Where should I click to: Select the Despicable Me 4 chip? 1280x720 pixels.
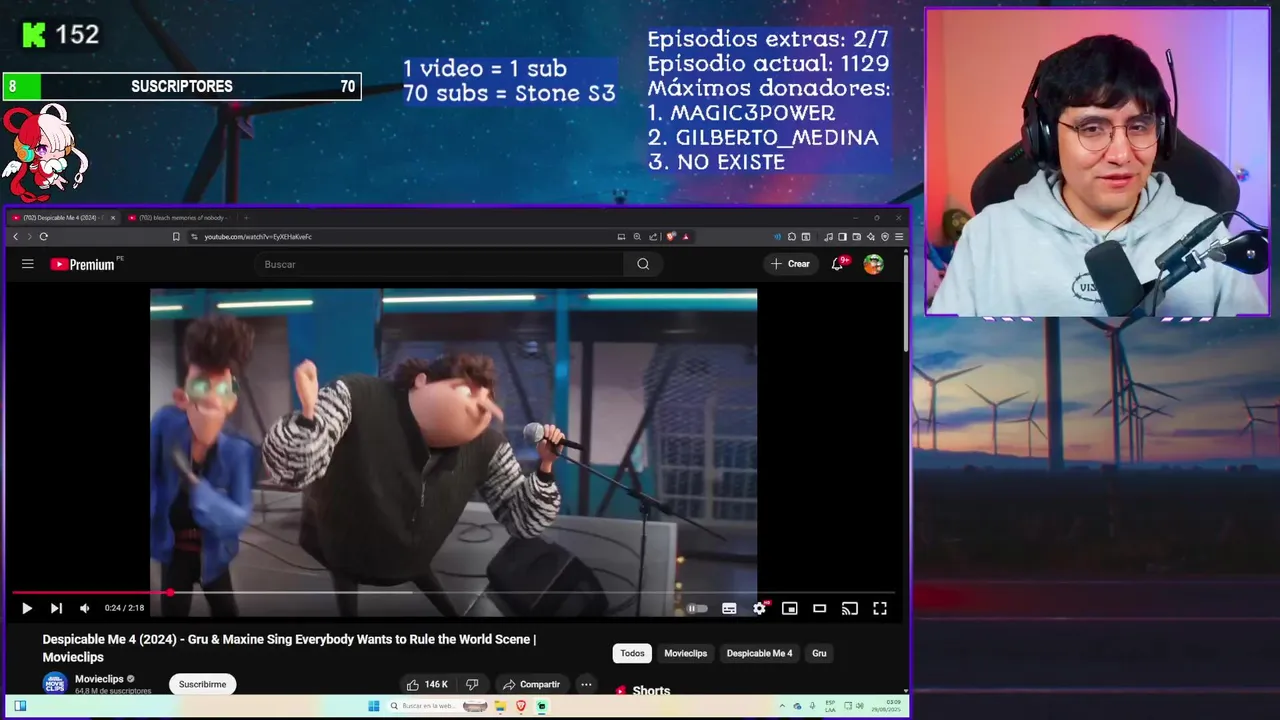[759, 653]
